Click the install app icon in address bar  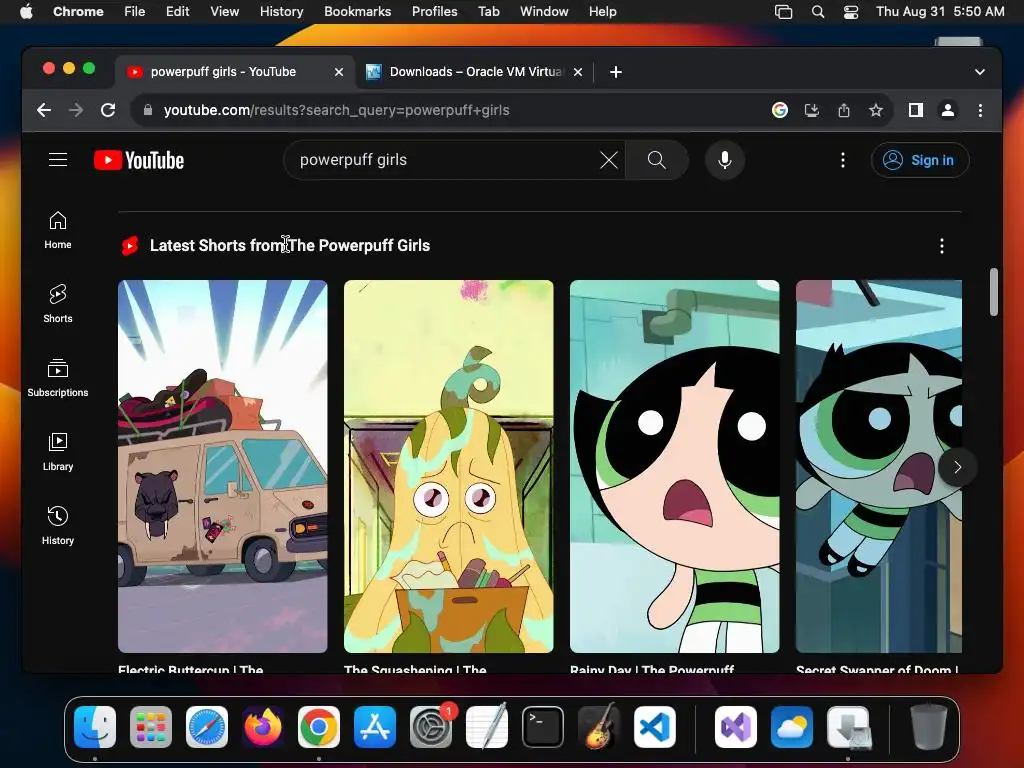click(x=812, y=110)
